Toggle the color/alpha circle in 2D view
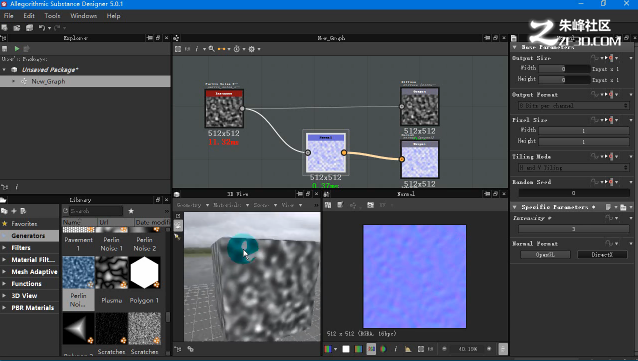Viewport: 638px width, 361px height. click(383, 349)
